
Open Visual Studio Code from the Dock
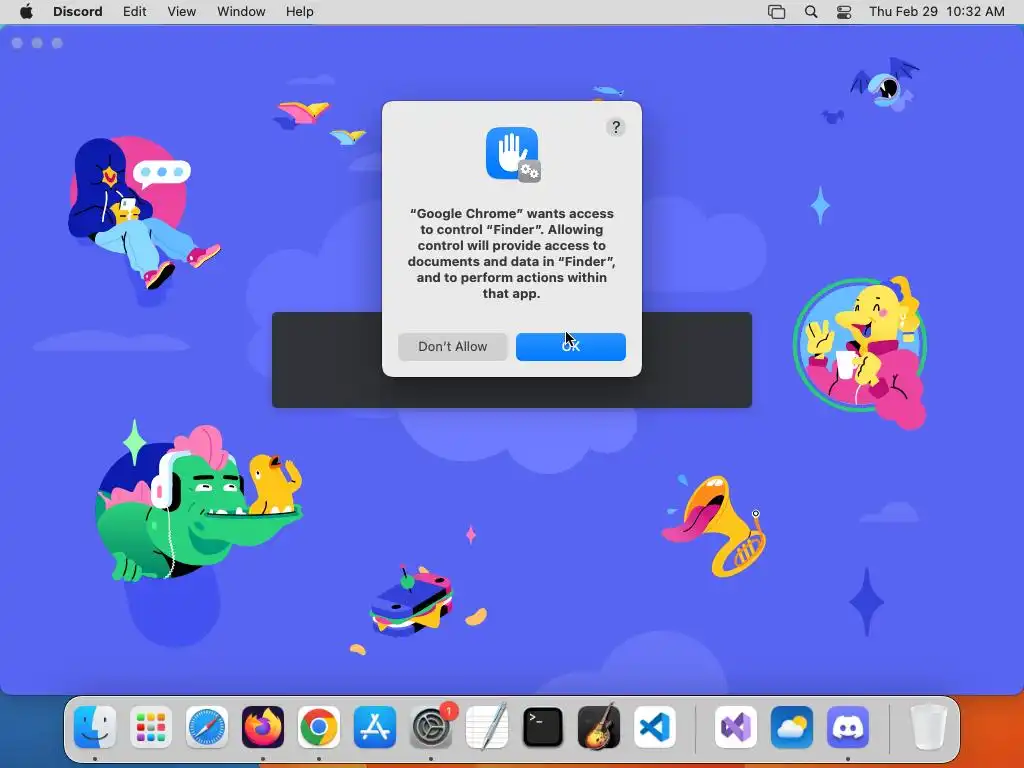655,727
